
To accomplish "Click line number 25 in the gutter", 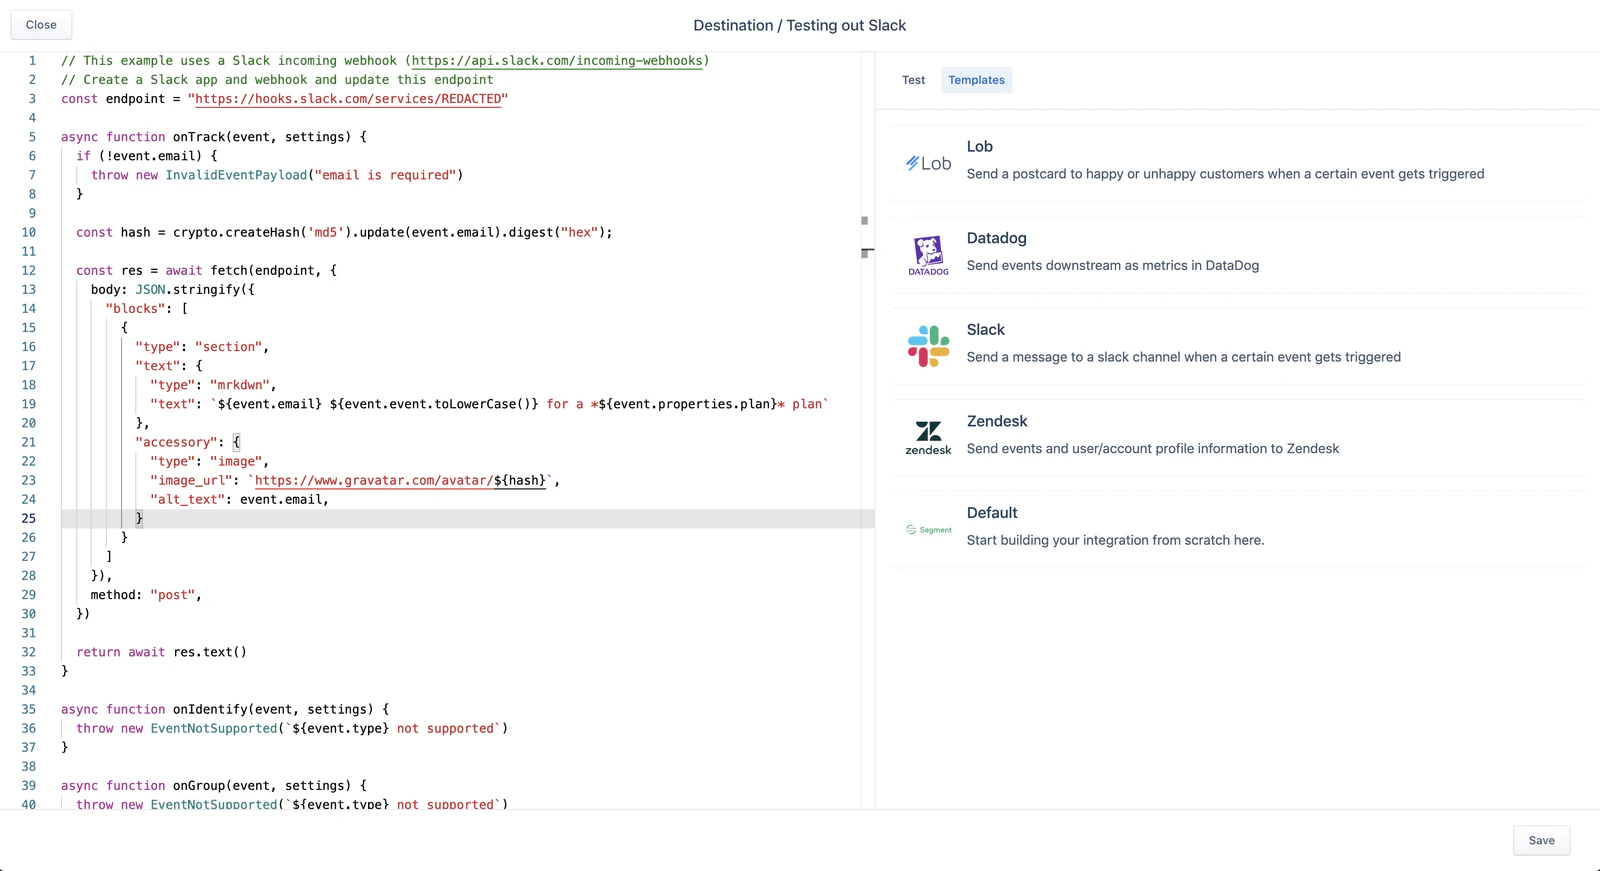I will pyautogui.click(x=29, y=518).
